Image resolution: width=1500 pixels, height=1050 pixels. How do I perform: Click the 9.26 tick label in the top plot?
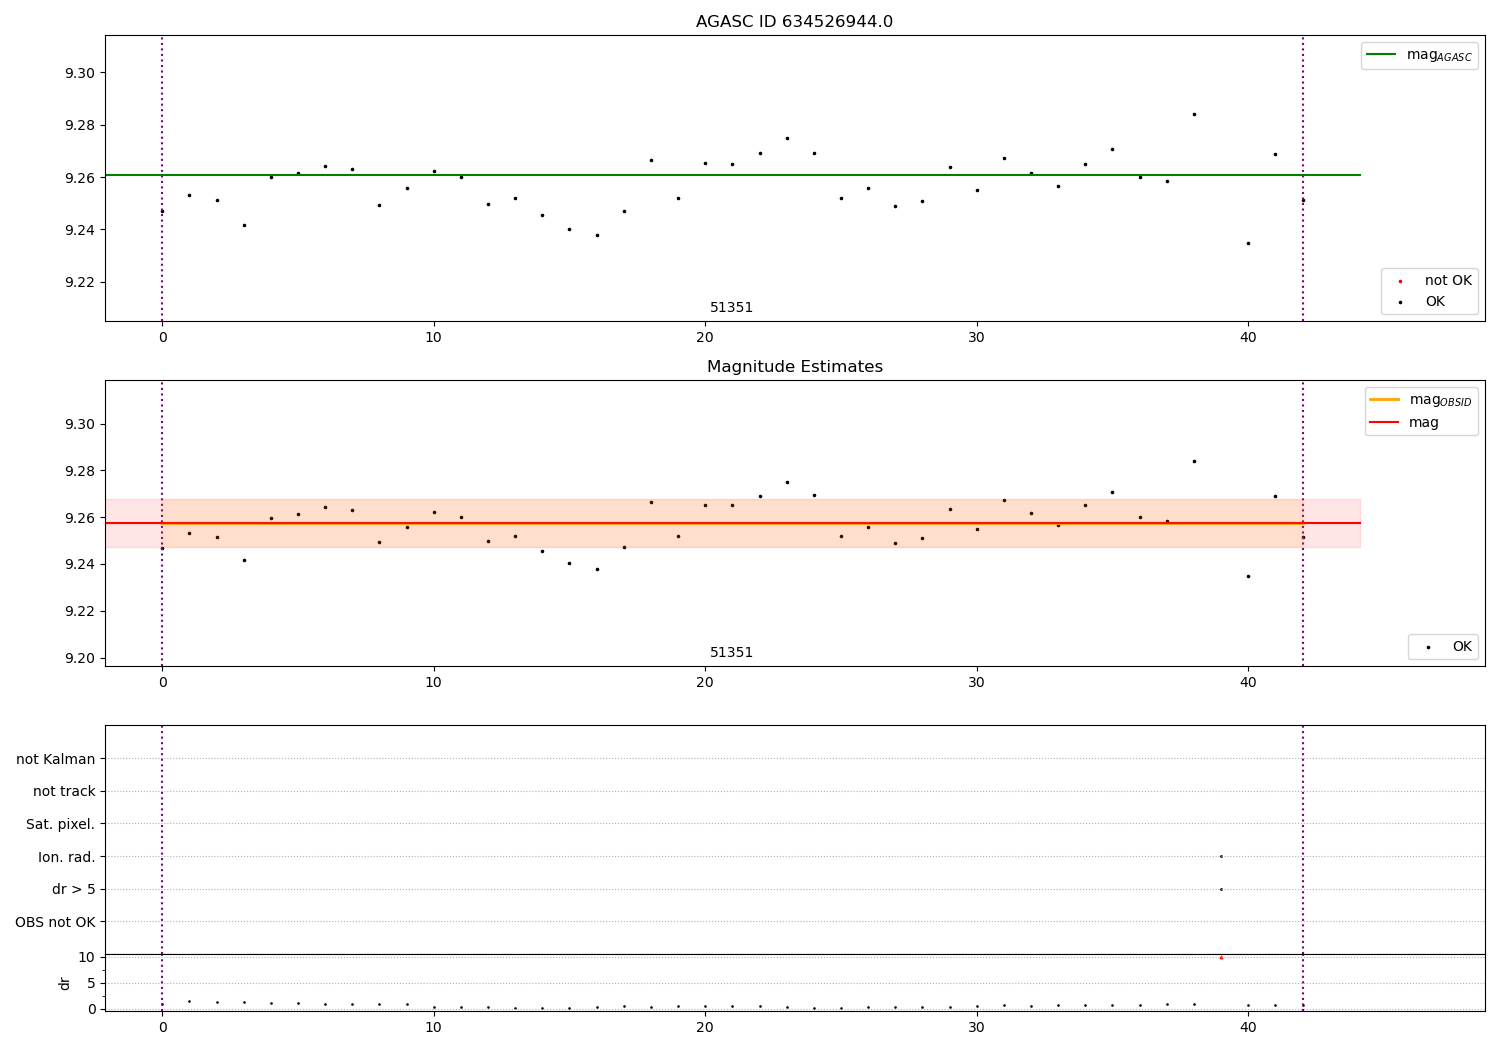80,178
